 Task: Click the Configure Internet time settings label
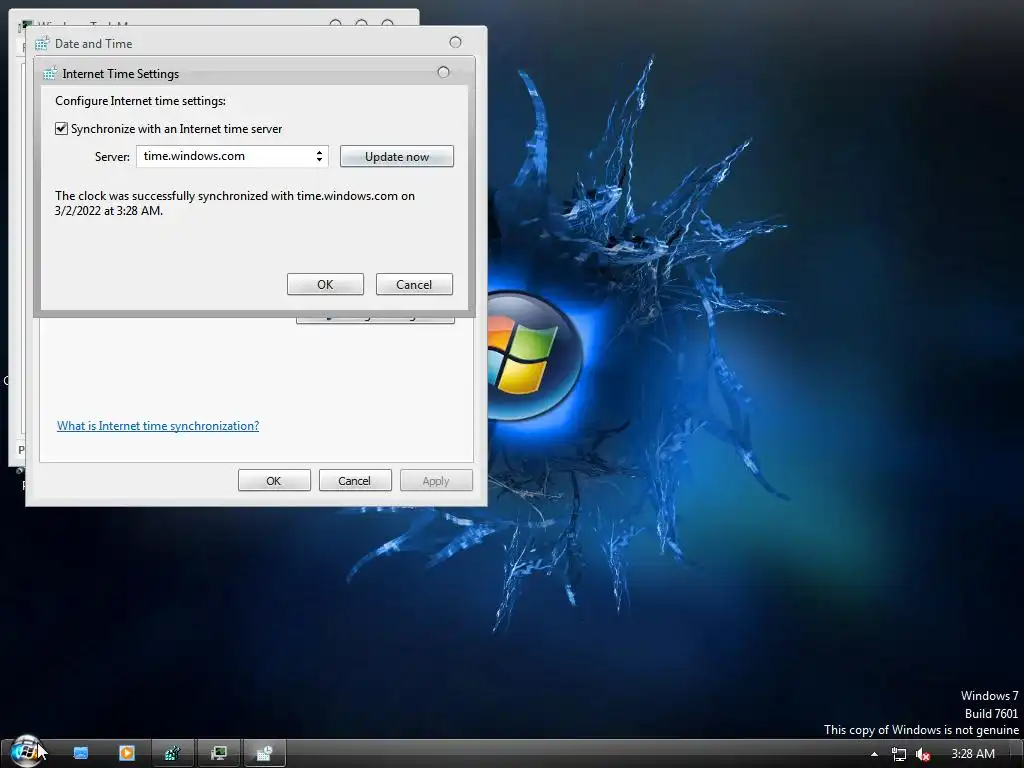140,101
